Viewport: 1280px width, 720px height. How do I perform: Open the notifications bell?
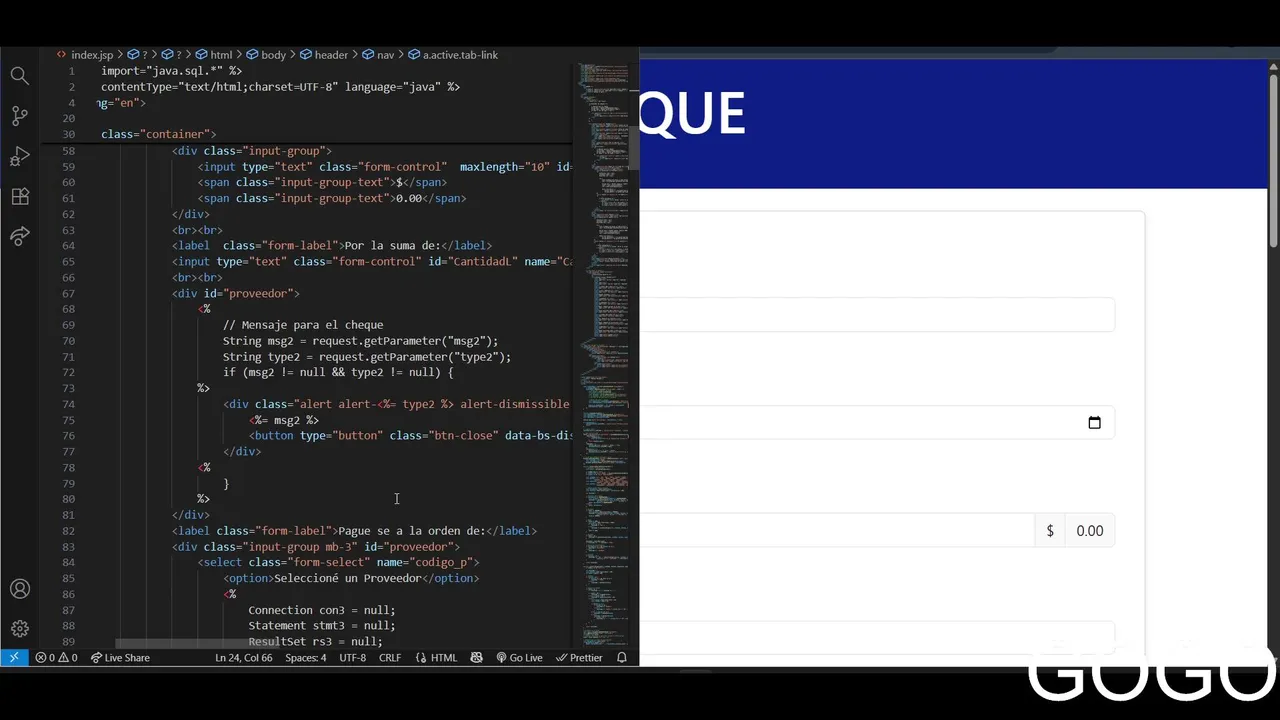pos(622,658)
